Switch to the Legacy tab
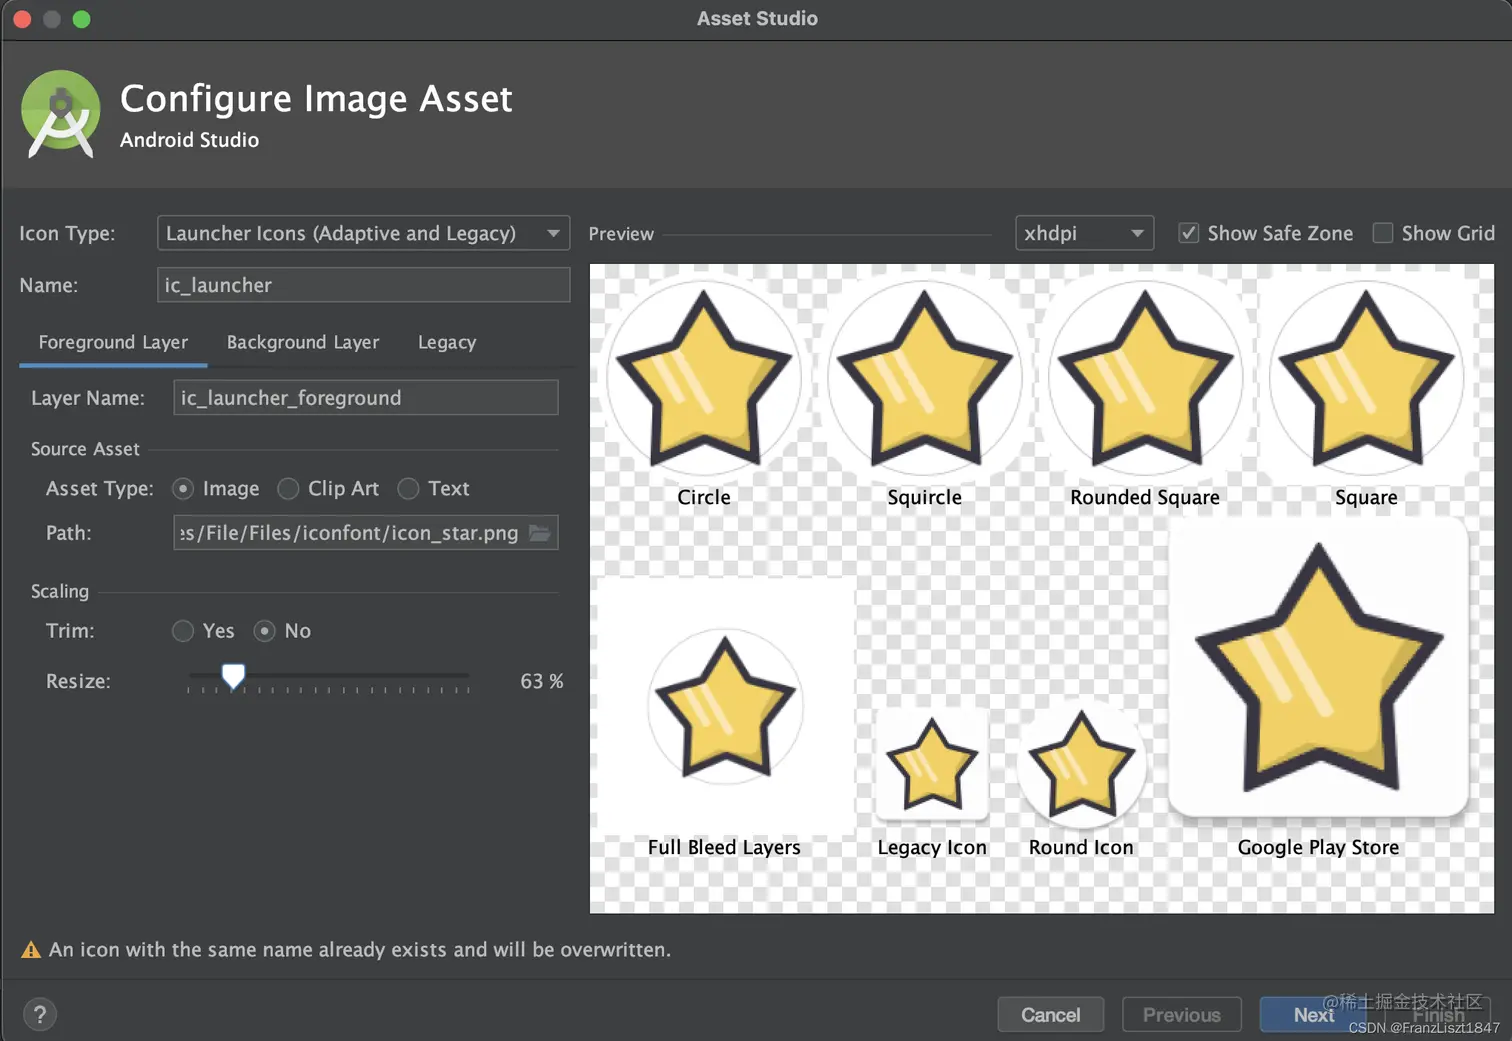This screenshot has width=1512, height=1041. pyautogui.click(x=447, y=342)
